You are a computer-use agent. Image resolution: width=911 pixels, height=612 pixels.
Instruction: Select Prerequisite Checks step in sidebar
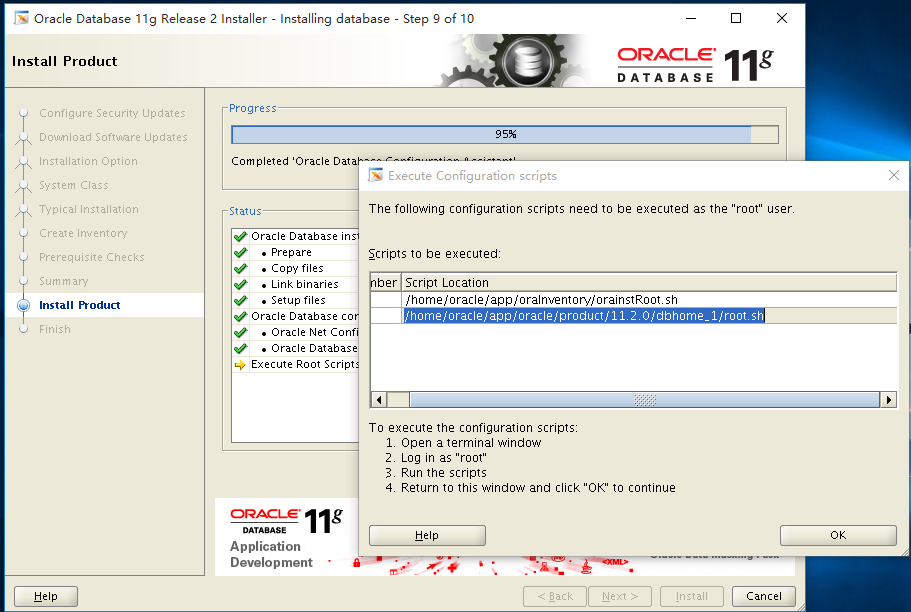pos(92,257)
